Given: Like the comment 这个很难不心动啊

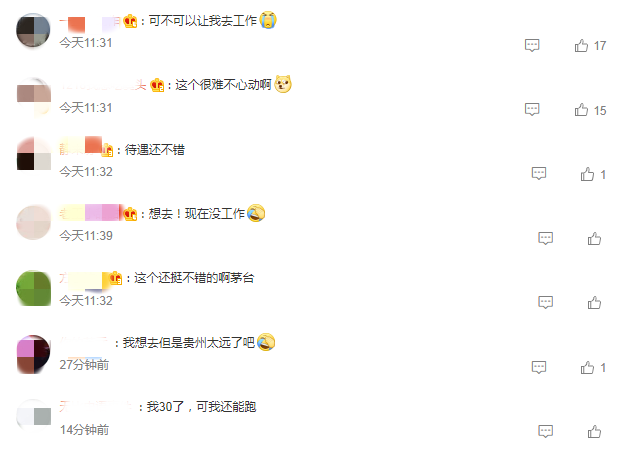Looking at the screenshot, I should [581, 110].
